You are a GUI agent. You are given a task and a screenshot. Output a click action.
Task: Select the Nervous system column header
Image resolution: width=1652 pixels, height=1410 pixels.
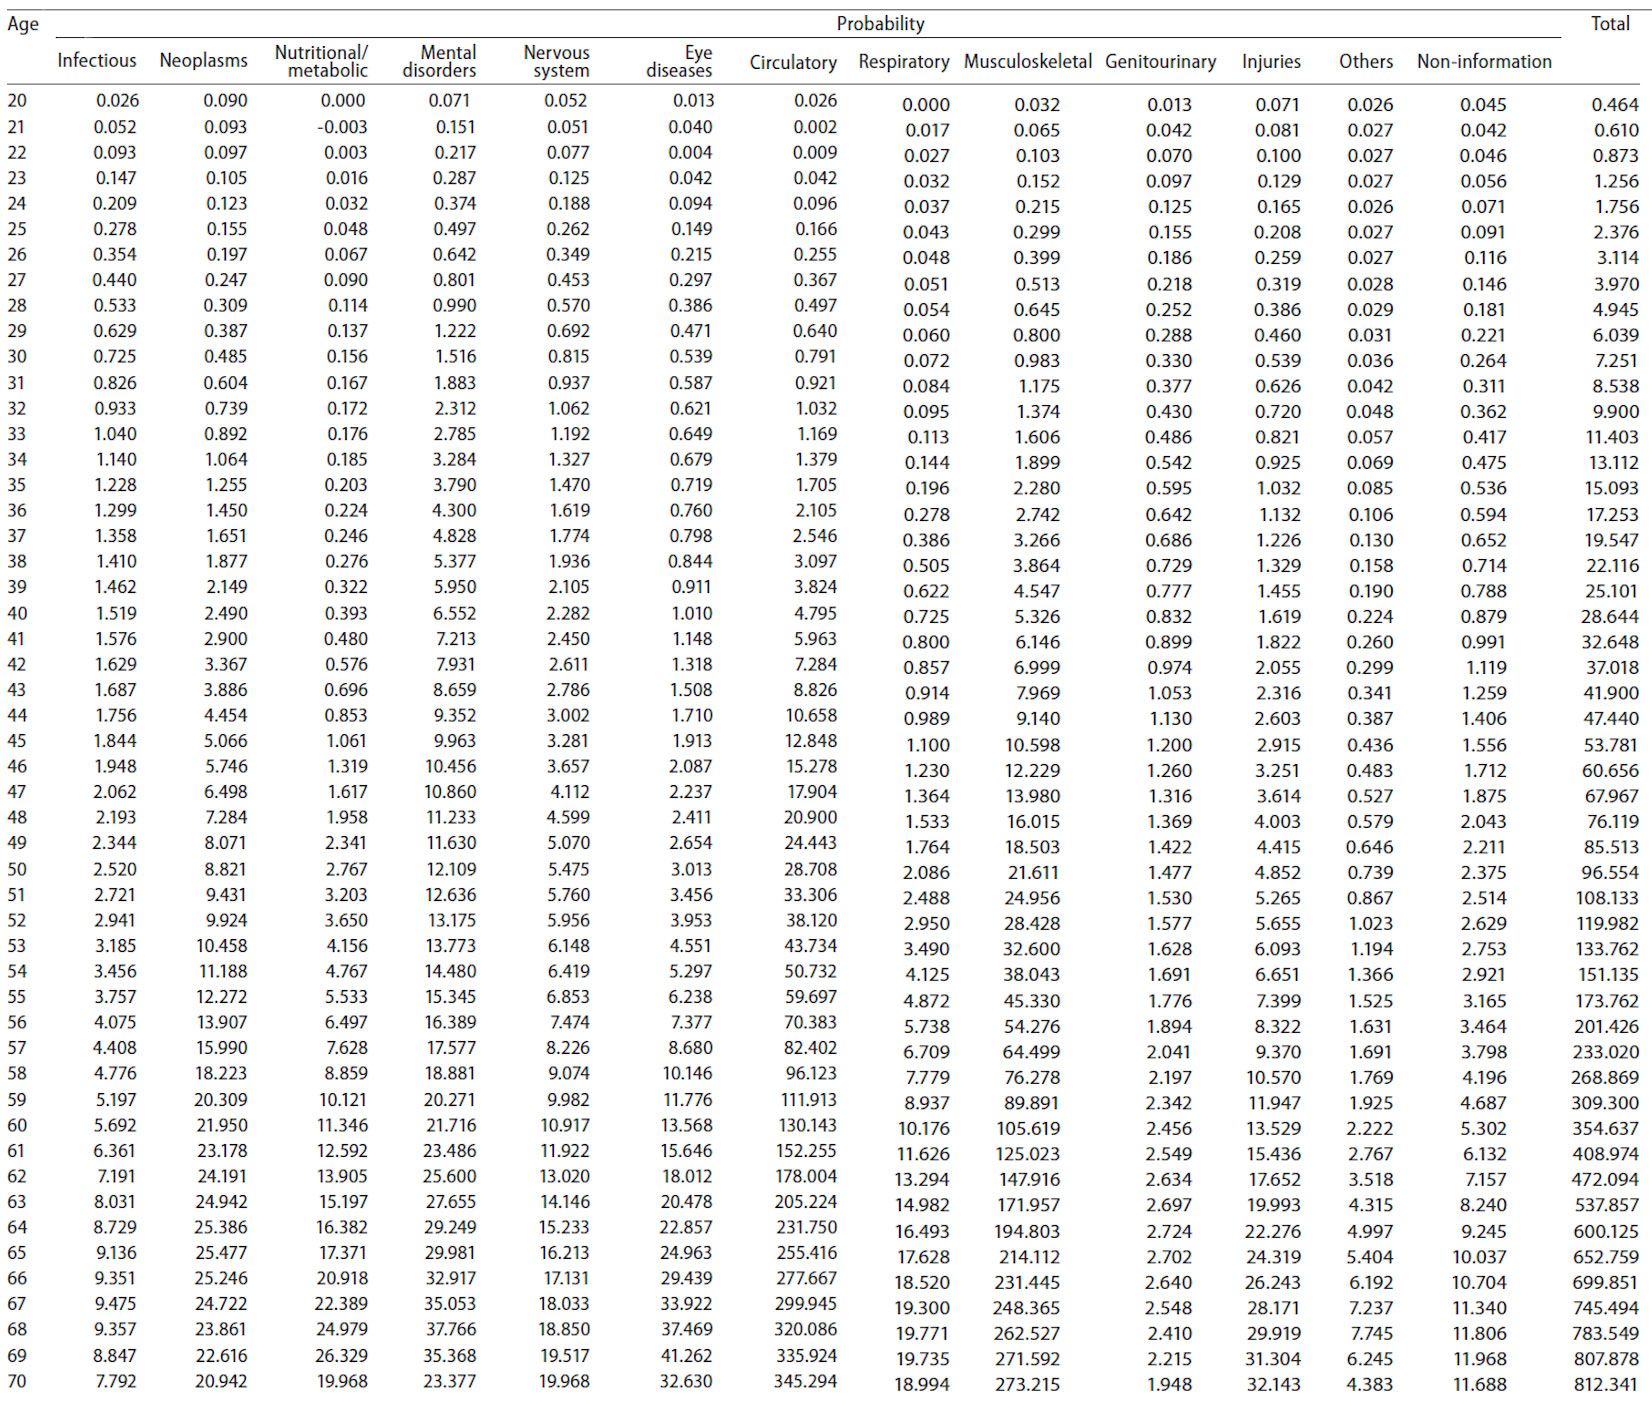click(x=556, y=61)
